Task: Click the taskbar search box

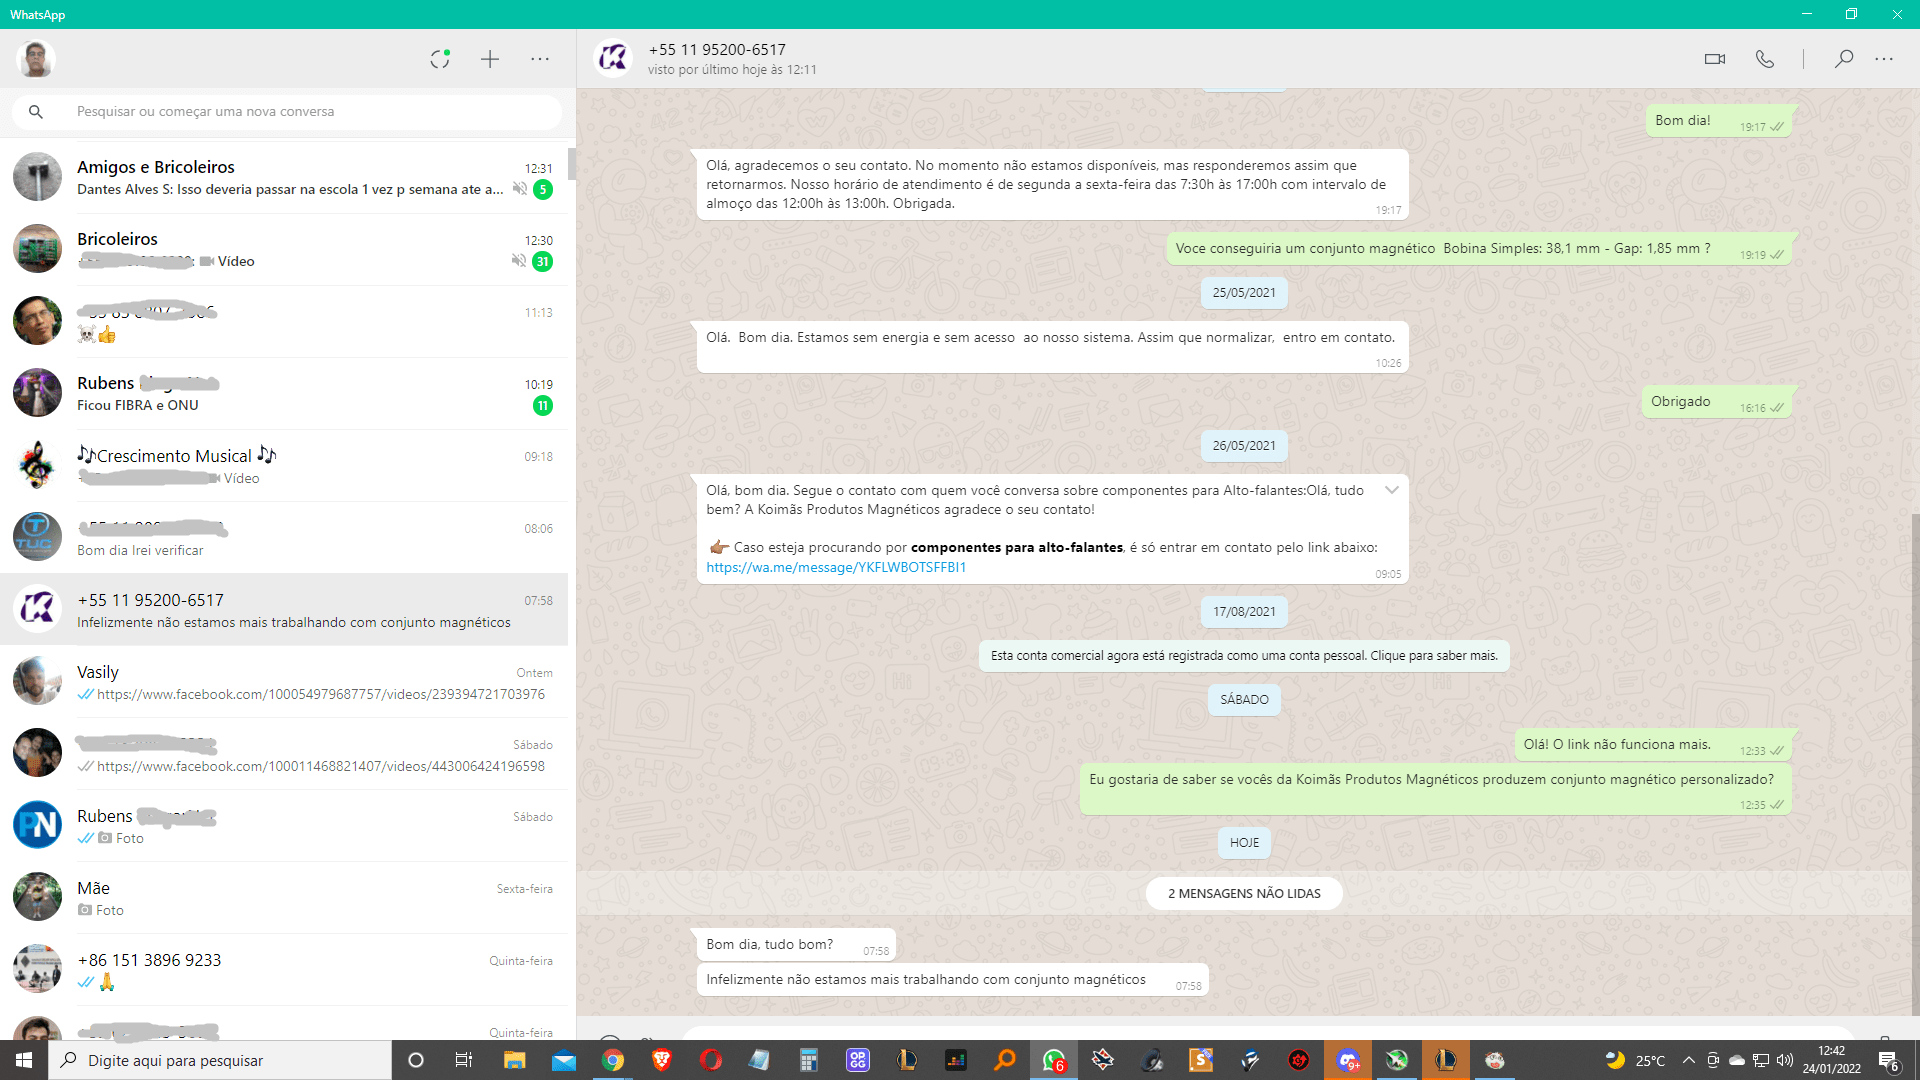Action: 220,1060
